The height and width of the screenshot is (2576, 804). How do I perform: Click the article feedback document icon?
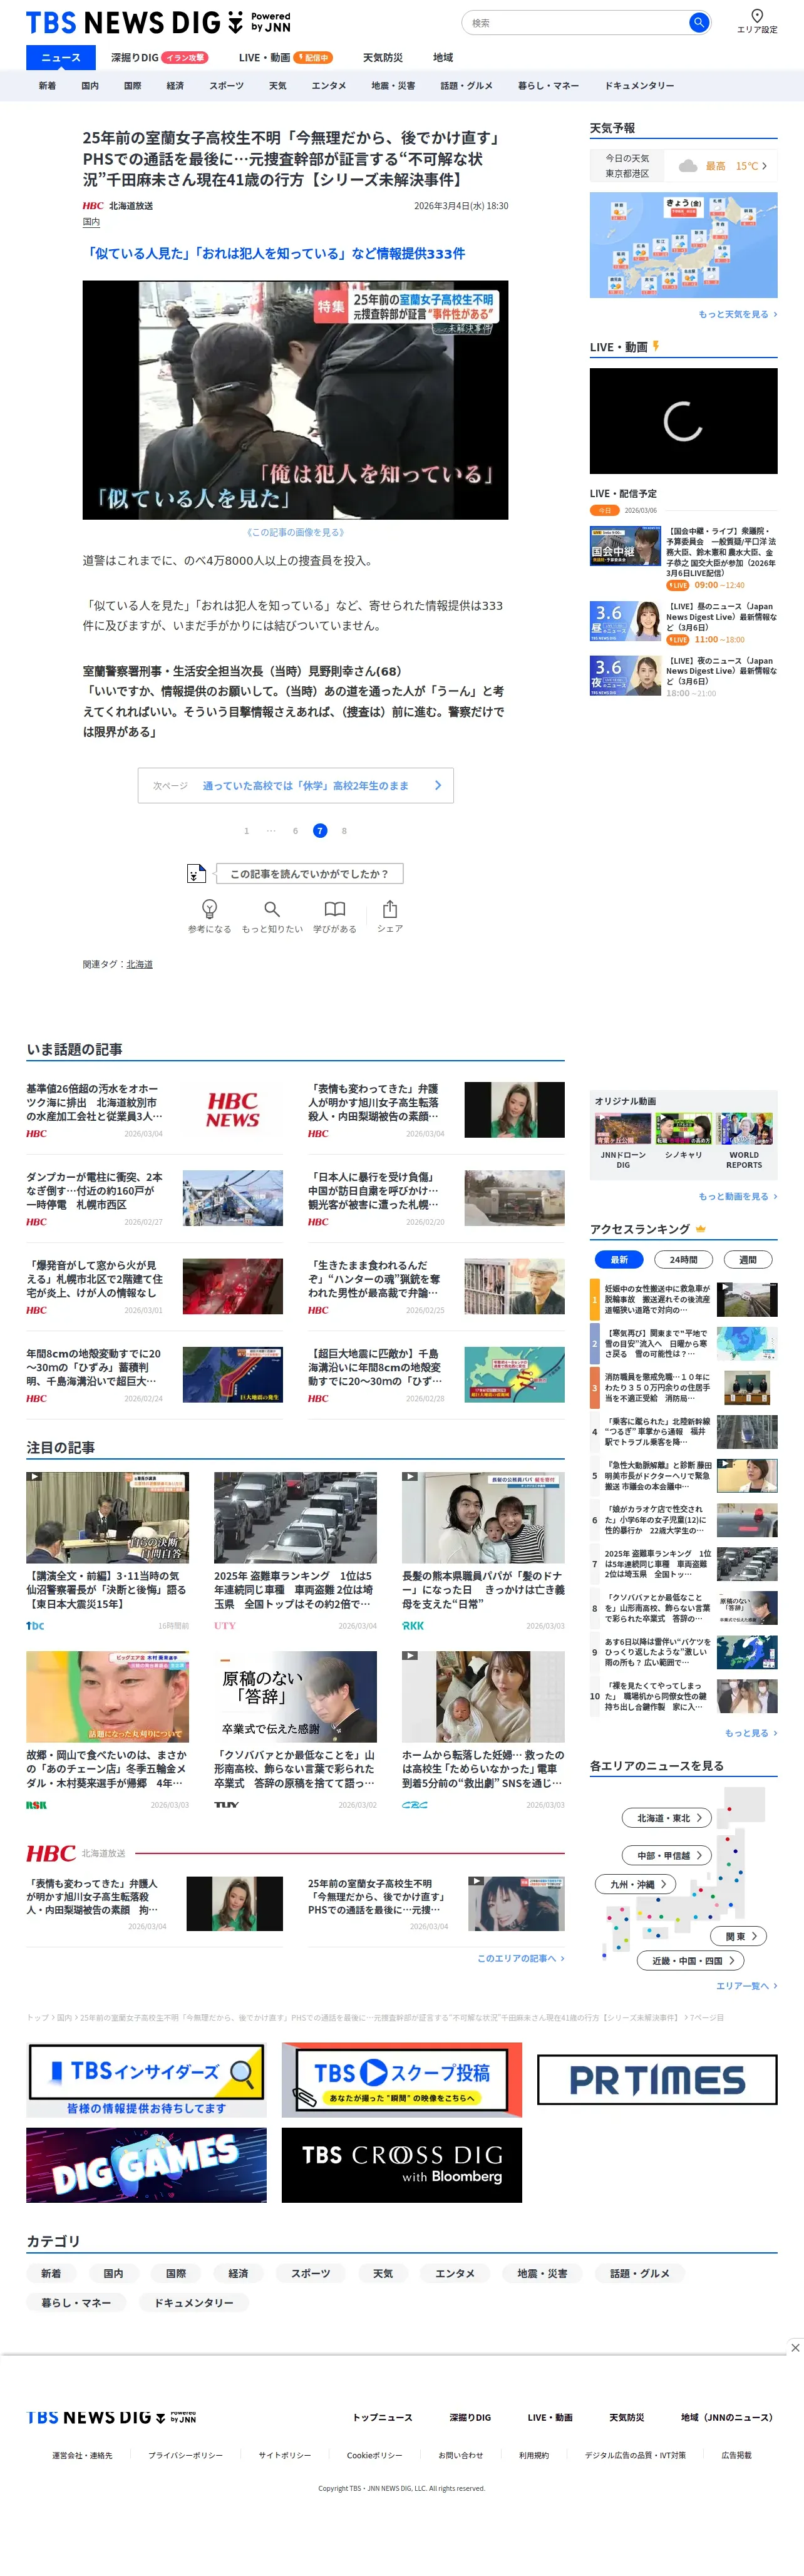click(x=197, y=873)
